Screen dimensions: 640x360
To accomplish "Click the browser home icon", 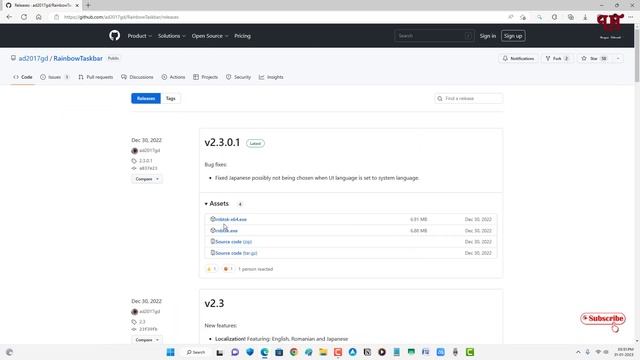I will click(39, 17).
